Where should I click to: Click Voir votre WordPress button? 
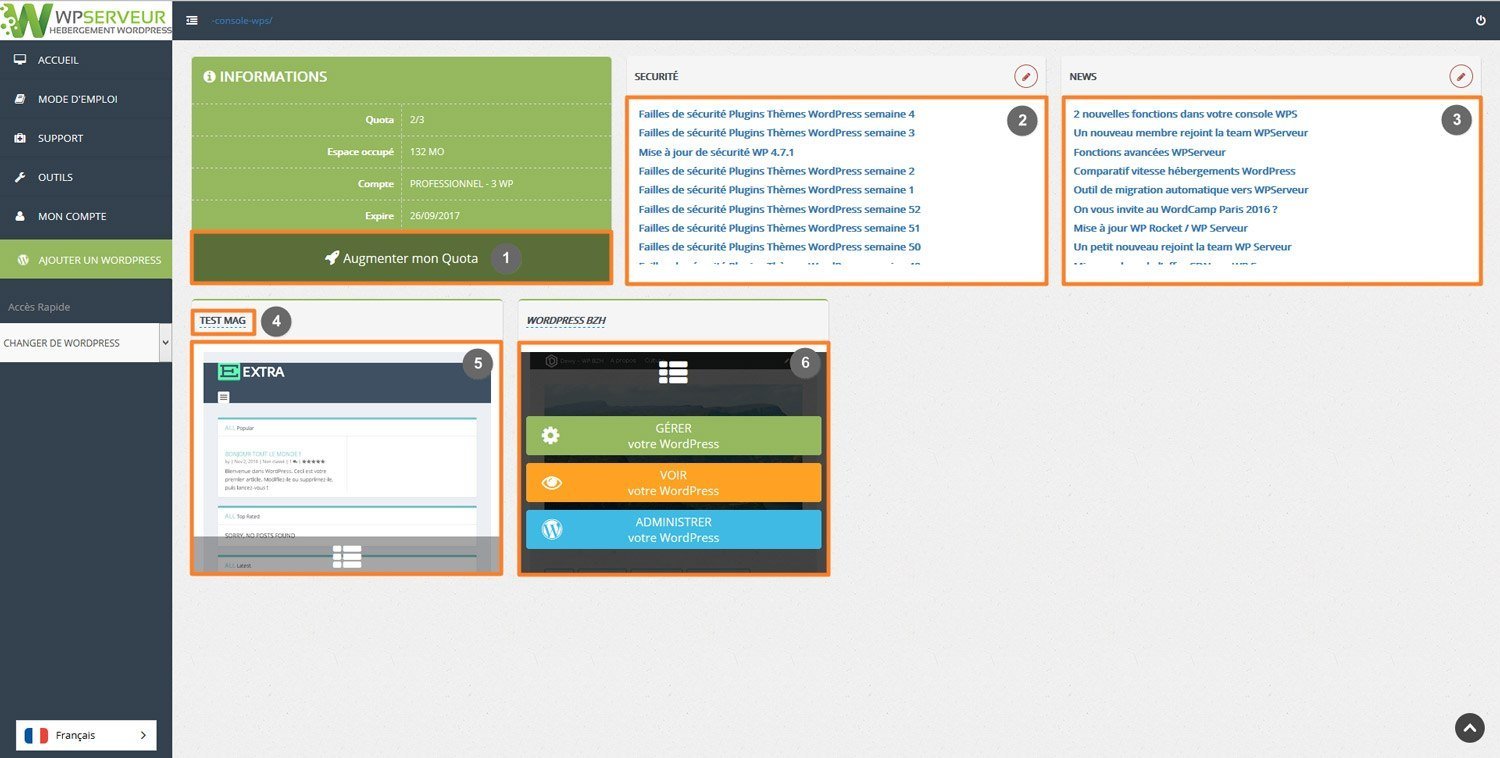point(674,483)
